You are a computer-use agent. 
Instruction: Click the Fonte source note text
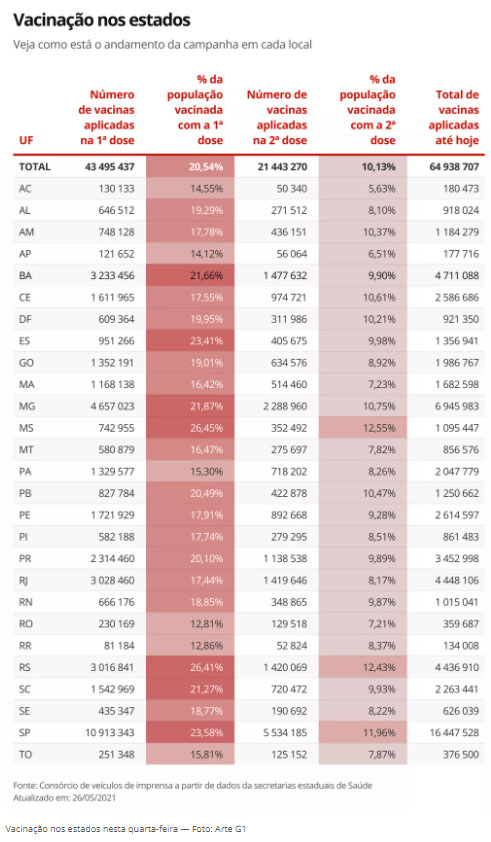click(x=192, y=785)
